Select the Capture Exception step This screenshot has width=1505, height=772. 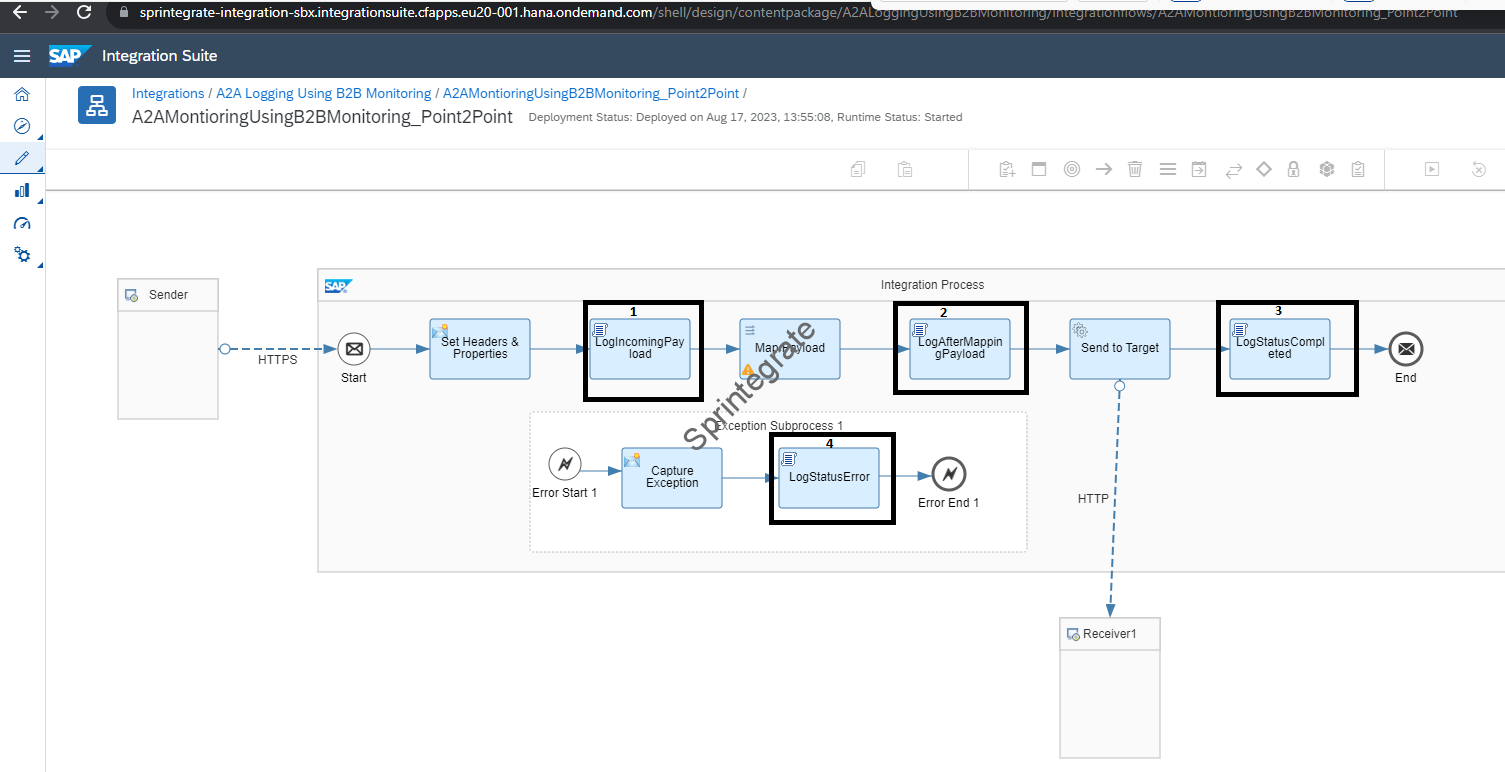coord(672,478)
